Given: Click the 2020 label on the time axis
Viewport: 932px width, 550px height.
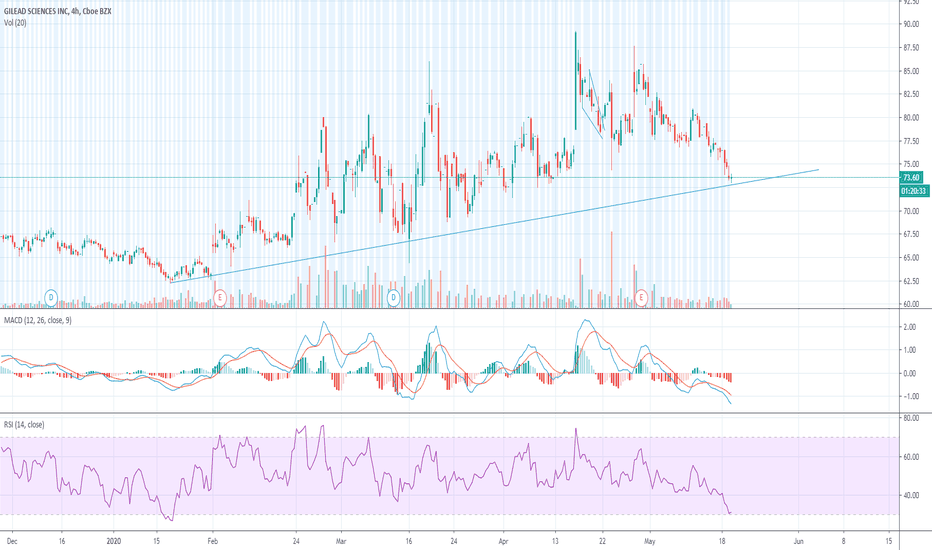Looking at the screenshot, I should [x=114, y=541].
